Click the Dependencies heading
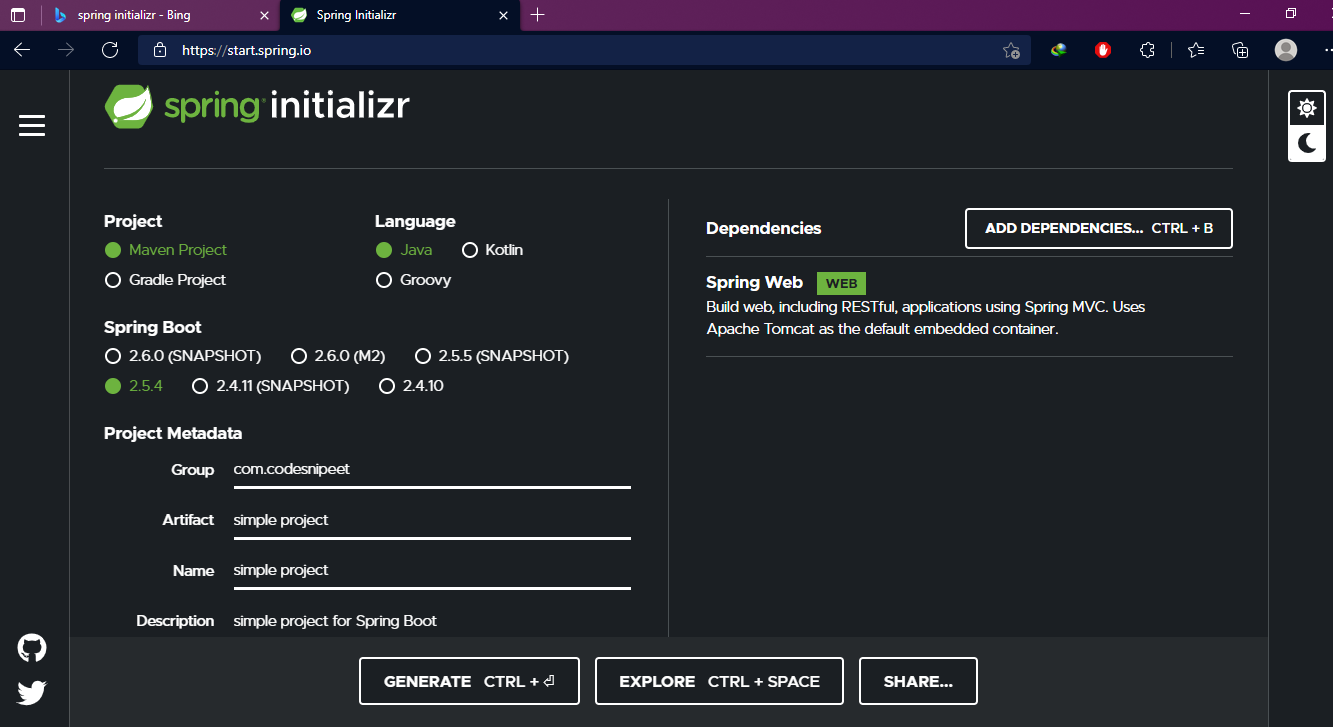 (764, 228)
